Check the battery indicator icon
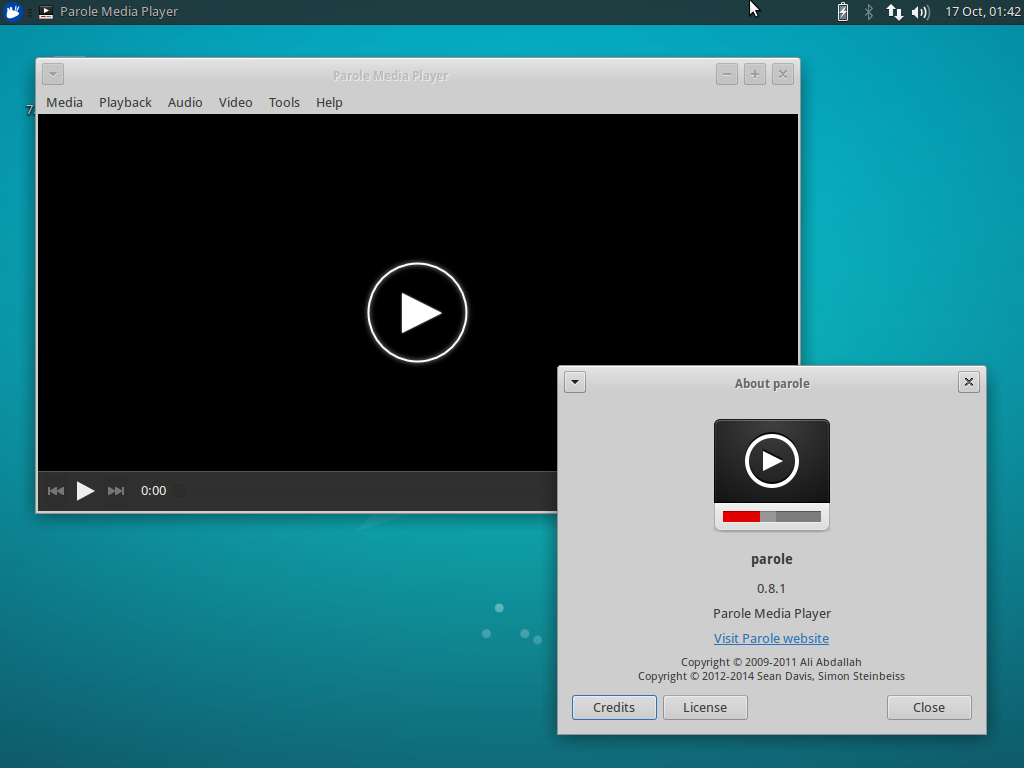 pos(842,12)
